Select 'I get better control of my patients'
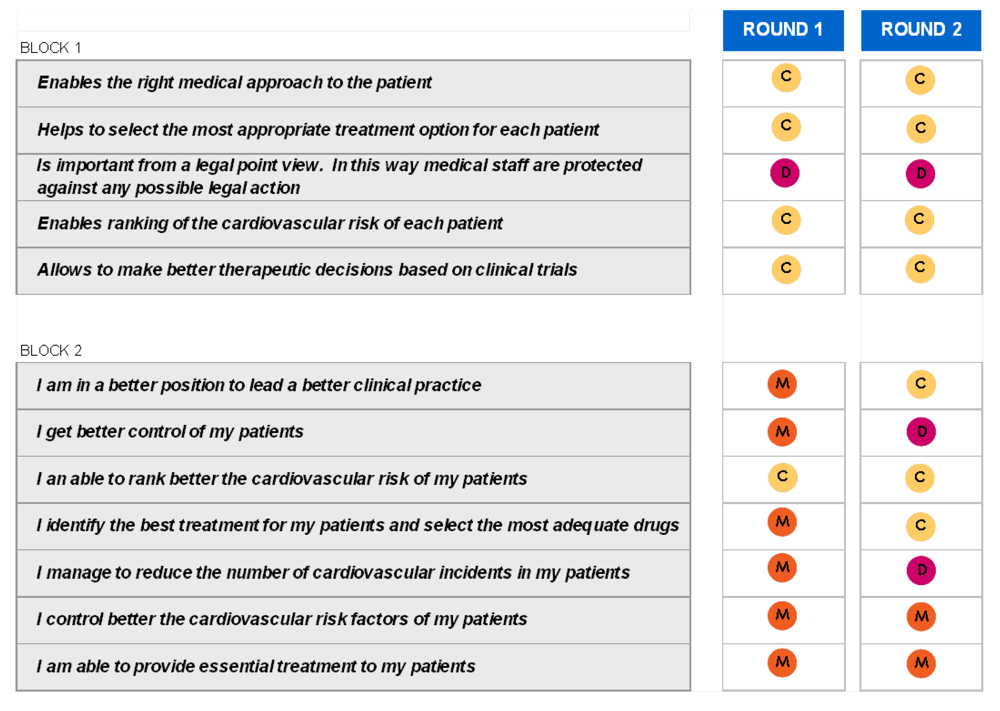This screenshot has width=1000, height=711. tap(353, 432)
